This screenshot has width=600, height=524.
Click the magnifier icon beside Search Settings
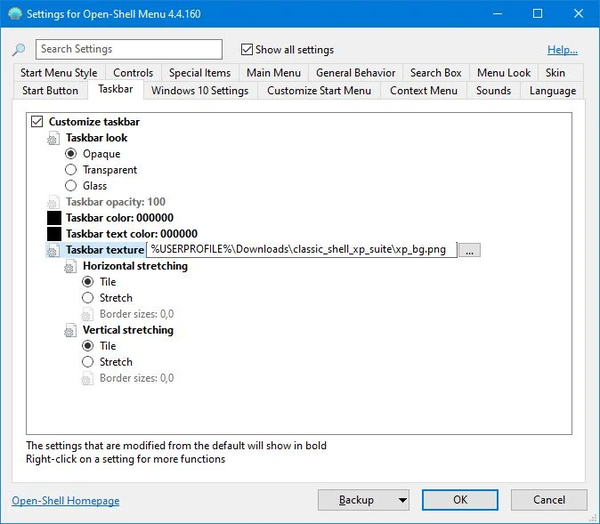[19, 49]
